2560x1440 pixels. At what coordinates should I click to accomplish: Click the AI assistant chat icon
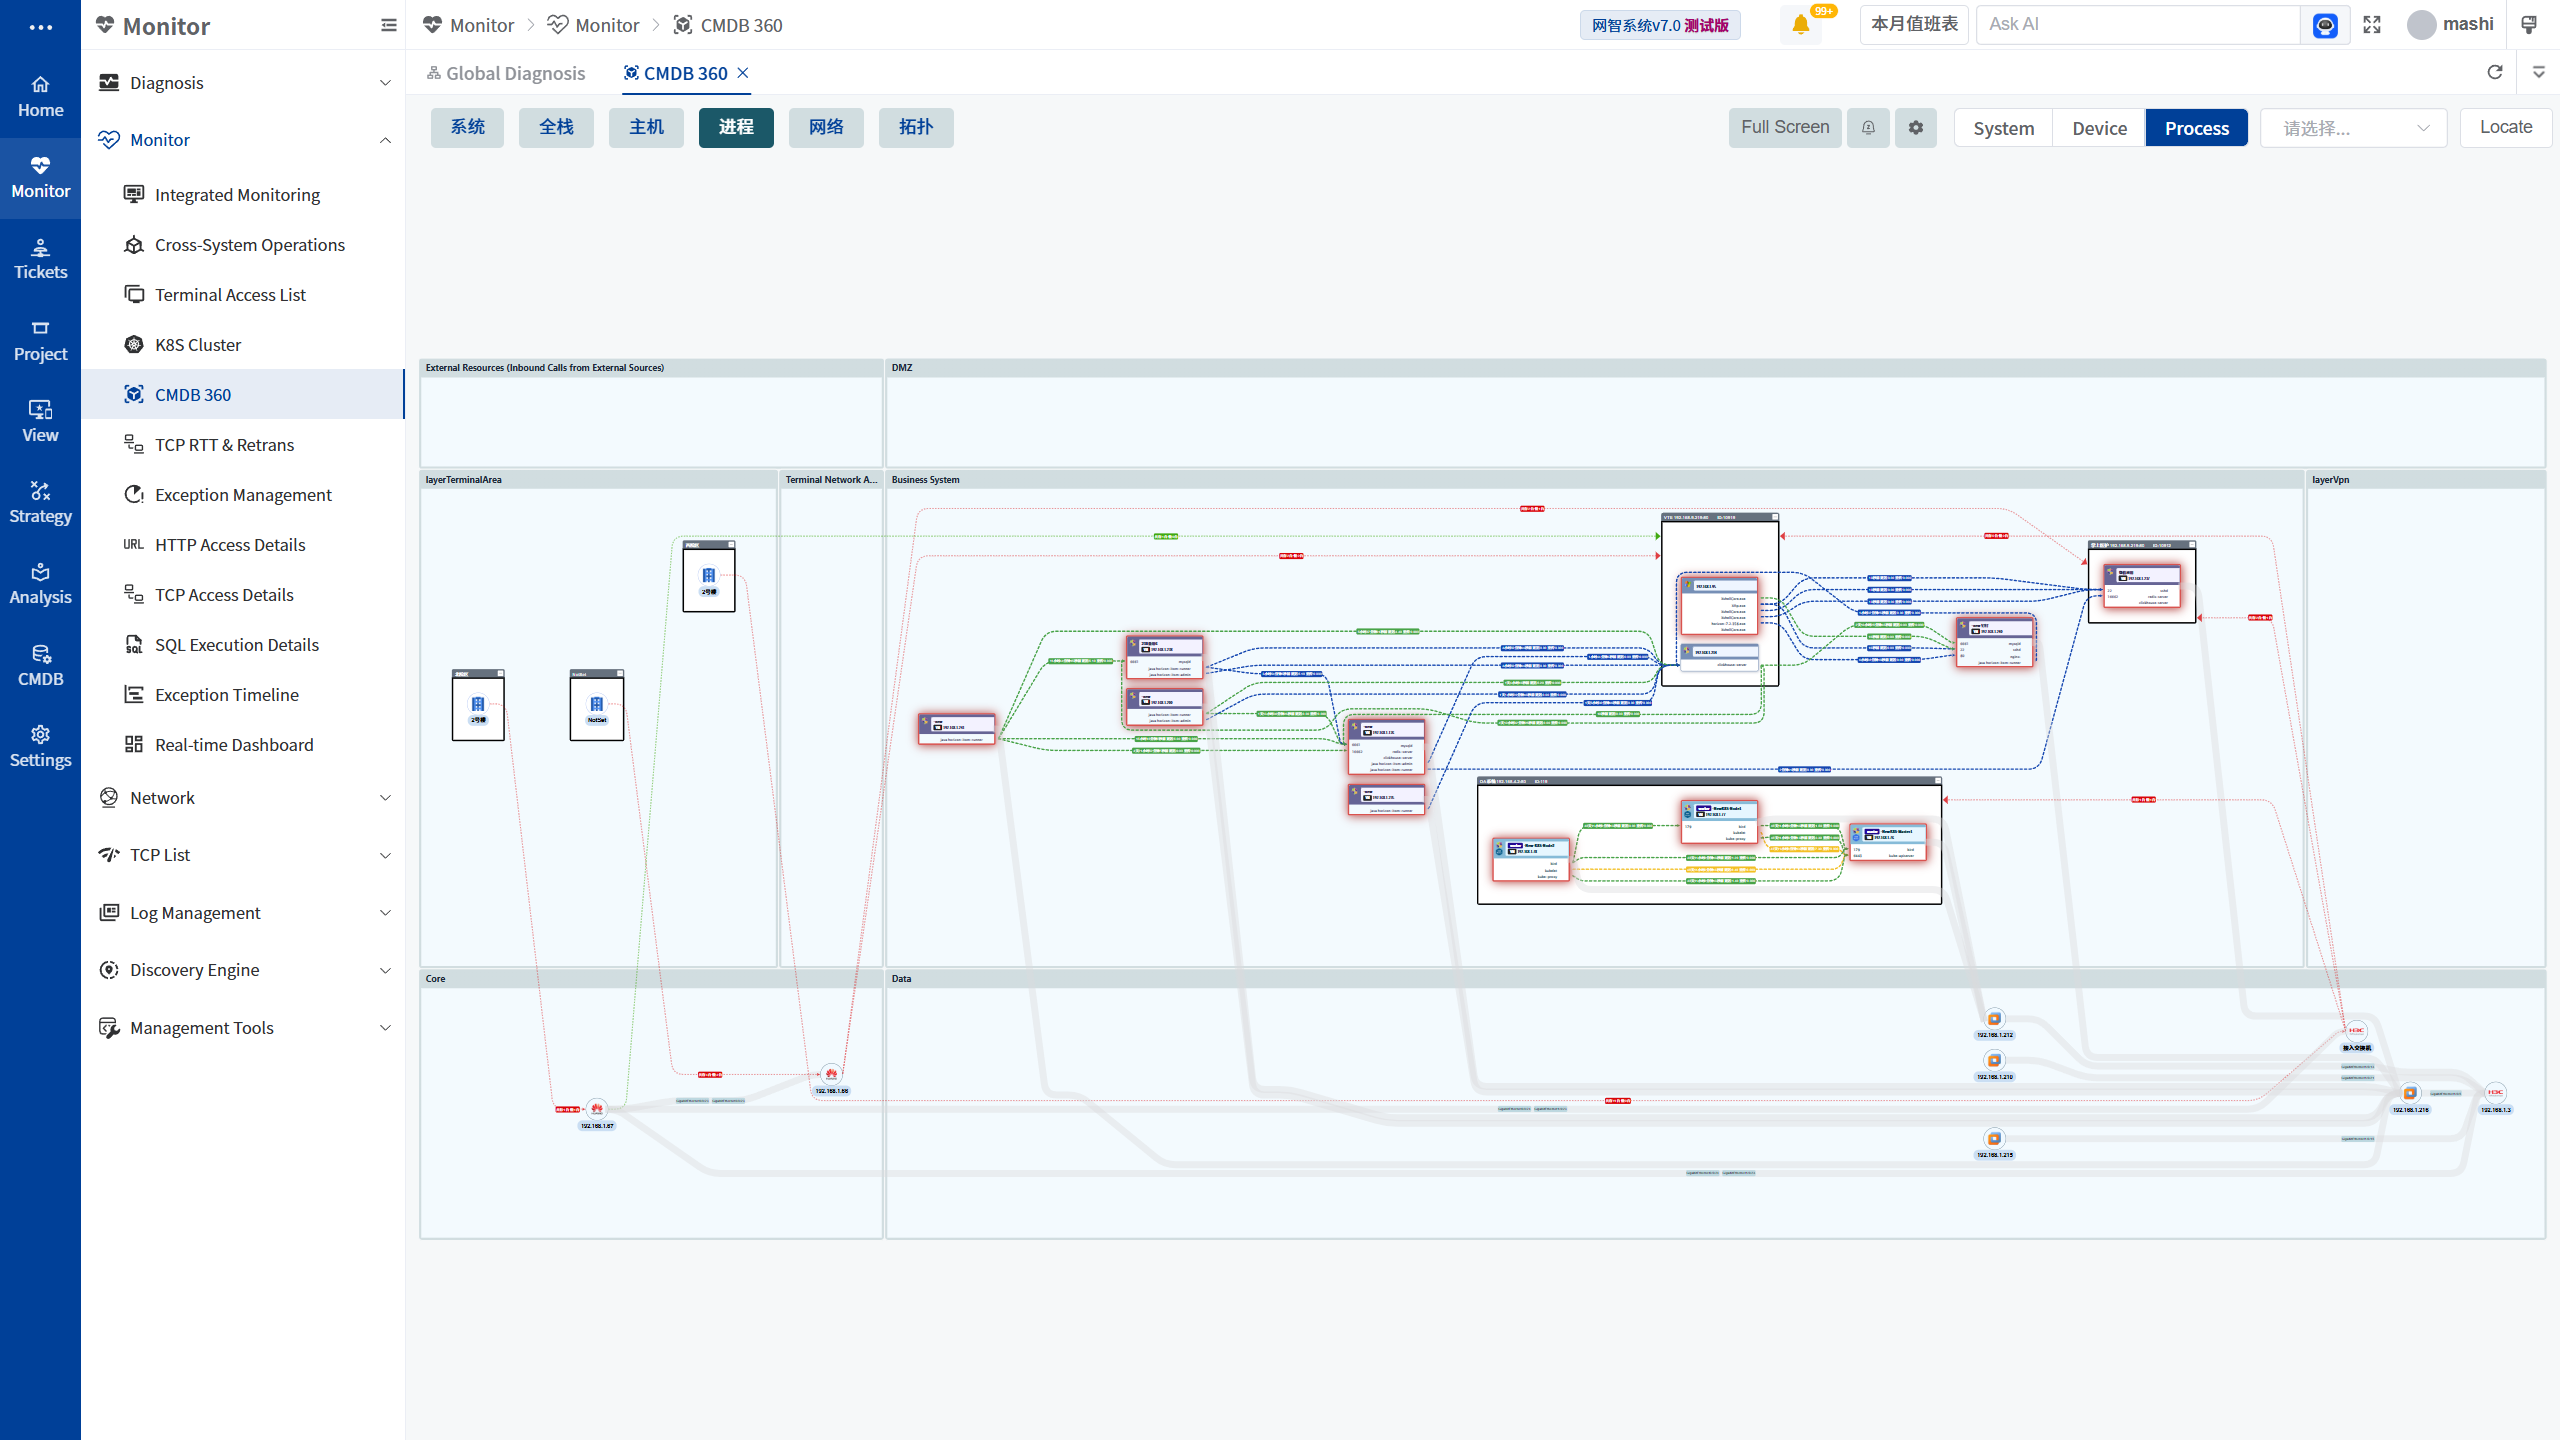click(x=2325, y=25)
